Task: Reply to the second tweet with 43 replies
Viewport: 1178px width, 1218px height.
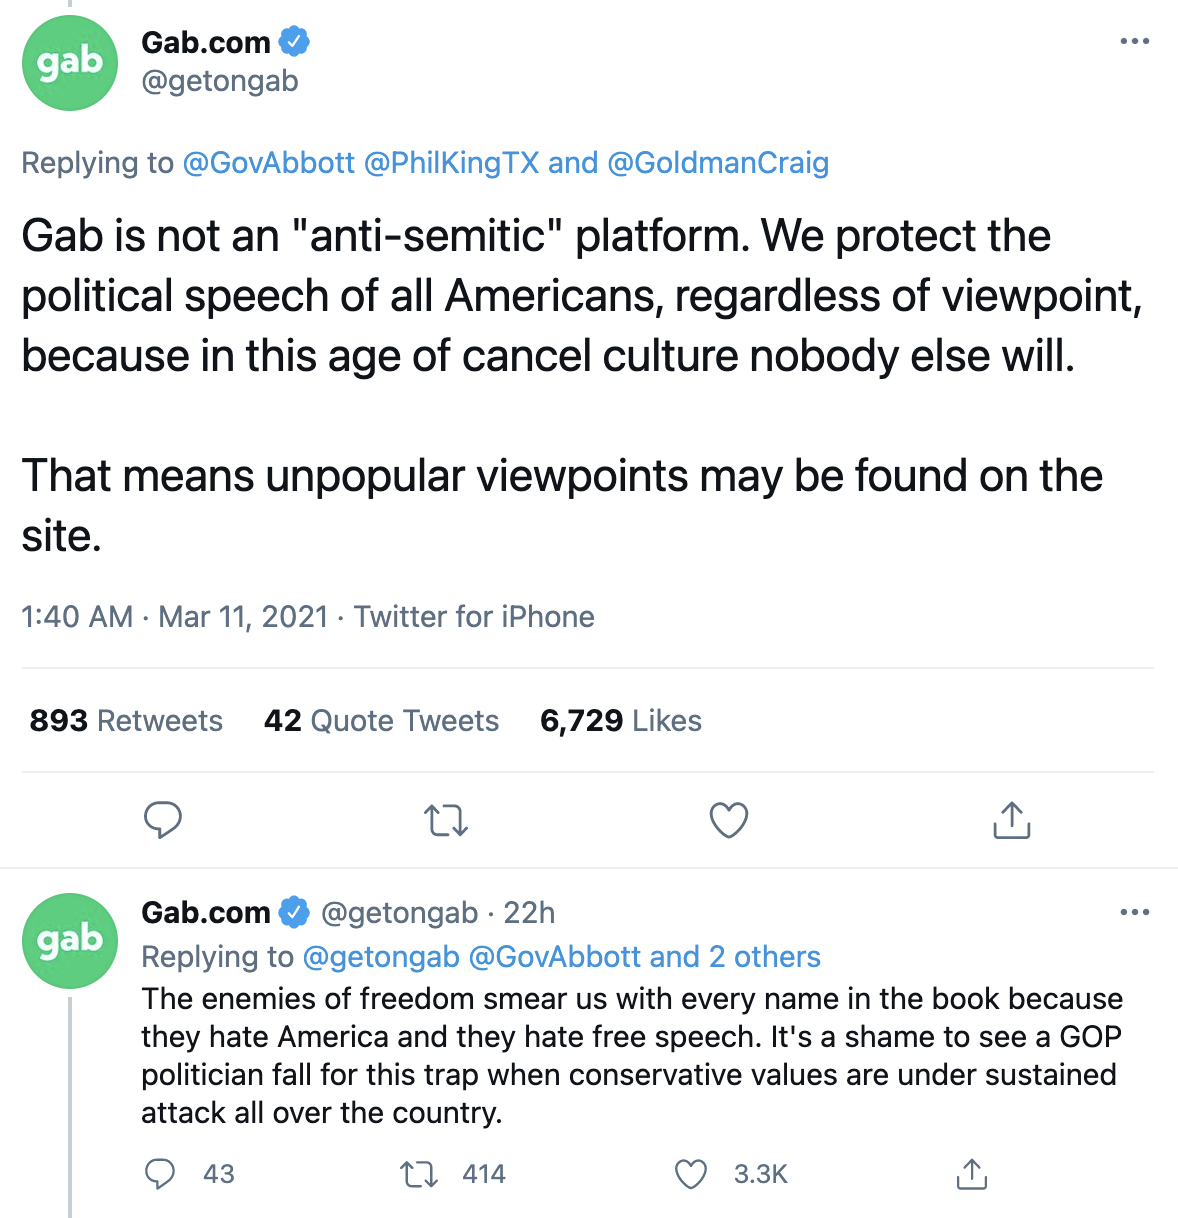Action: tap(160, 1173)
